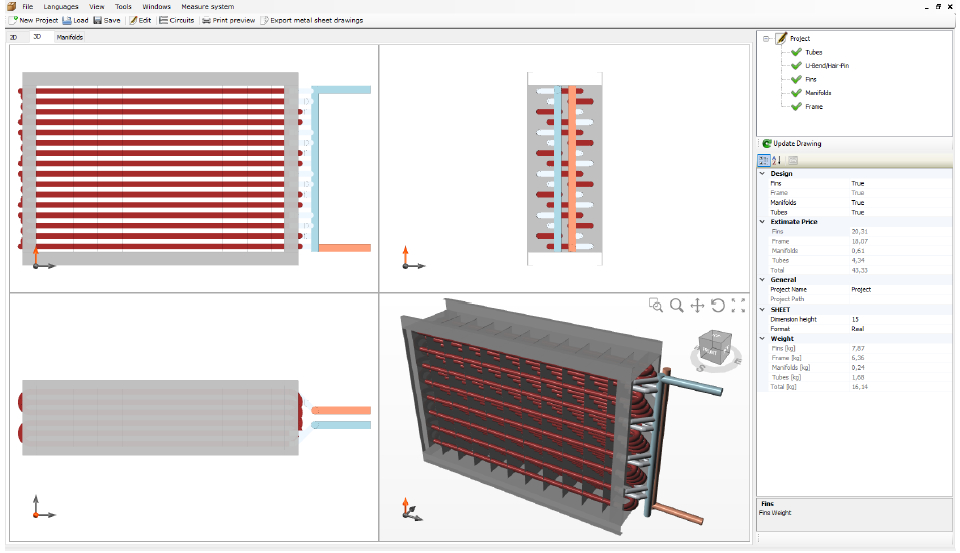
Task: Open the Windows menu
Action: click(x=156, y=6)
